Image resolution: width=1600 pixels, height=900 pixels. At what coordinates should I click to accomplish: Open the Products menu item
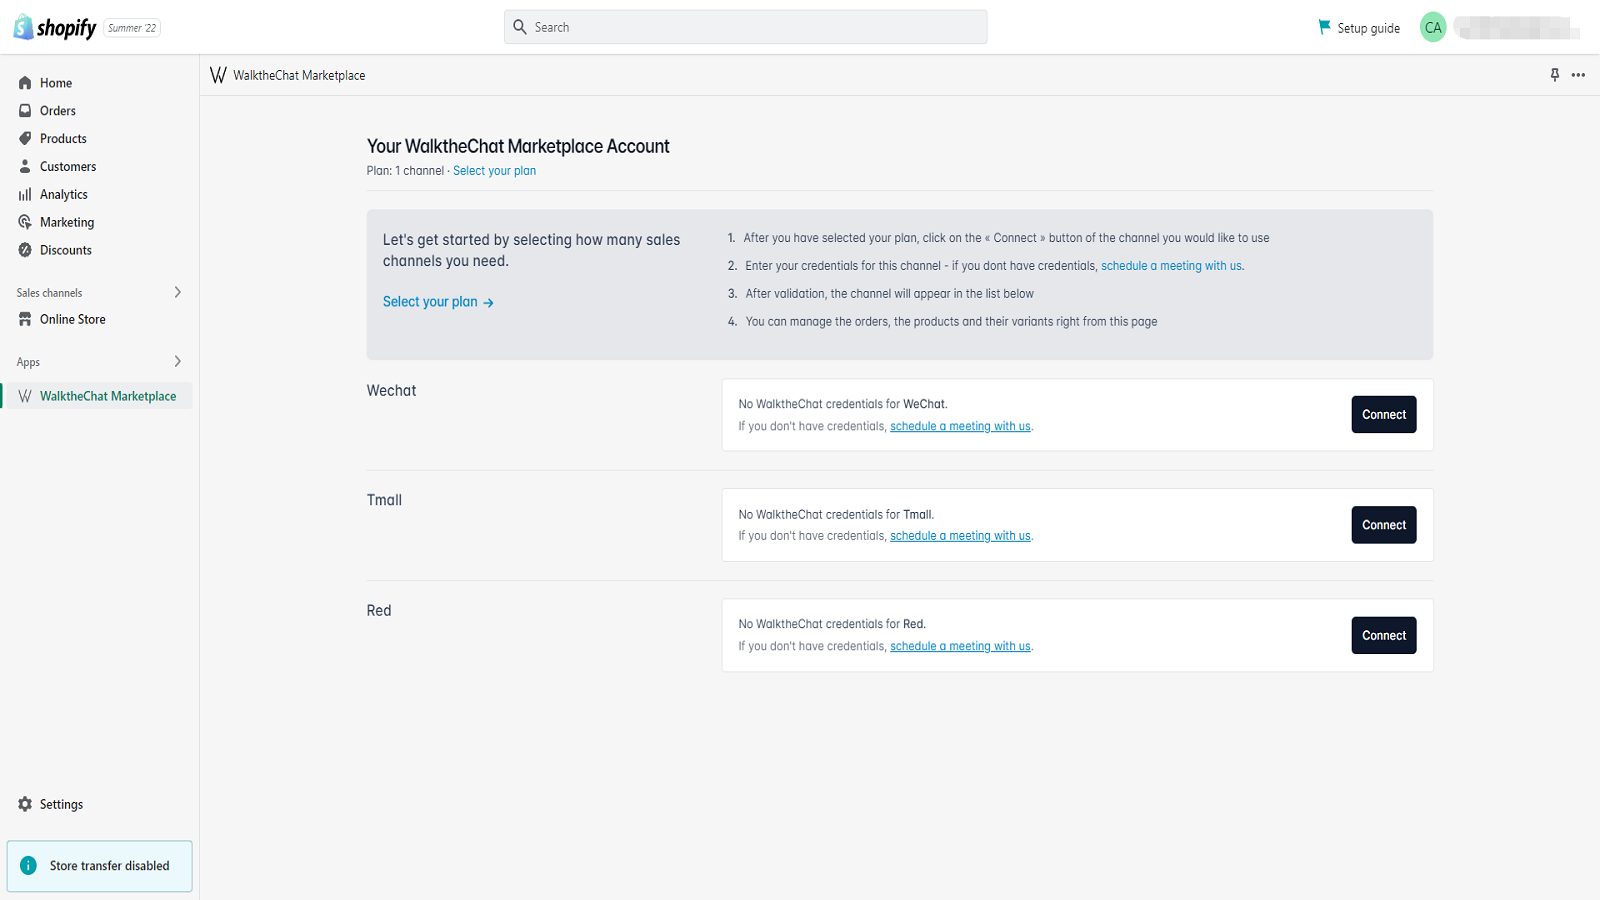tap(63, 139)
